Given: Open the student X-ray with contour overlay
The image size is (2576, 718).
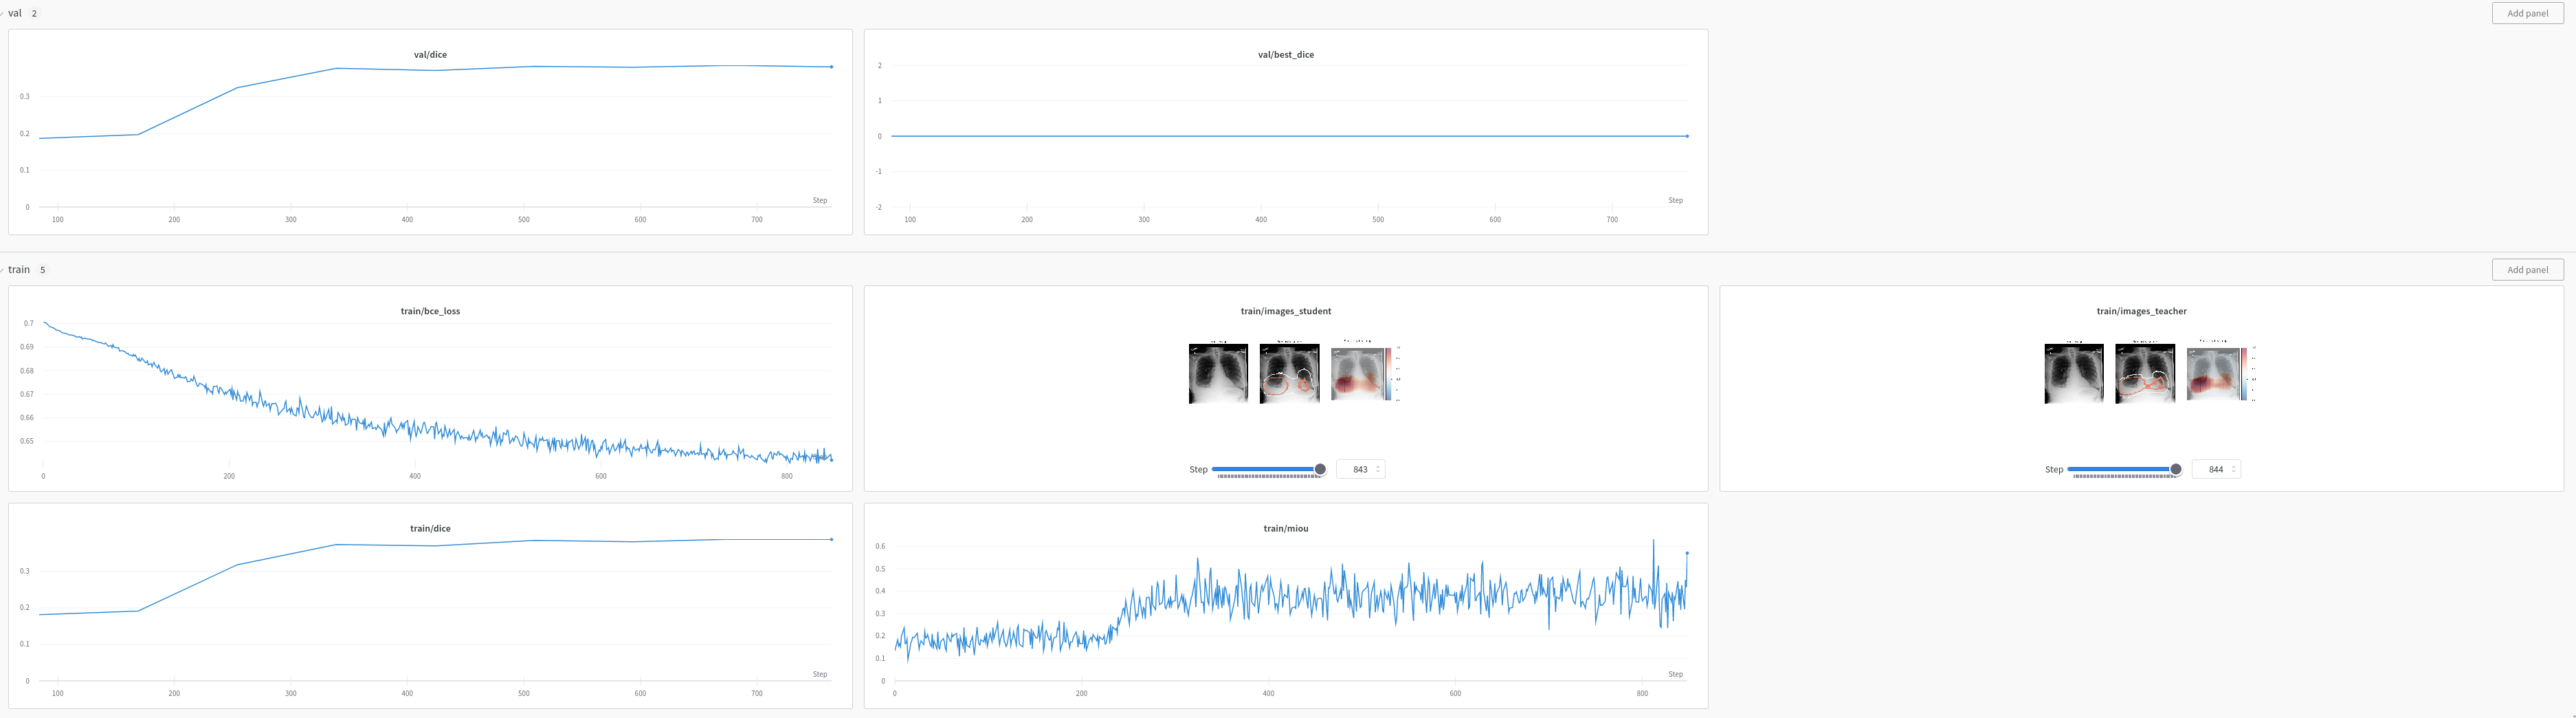Looking at the screenshot, I should click(1289, 373).
